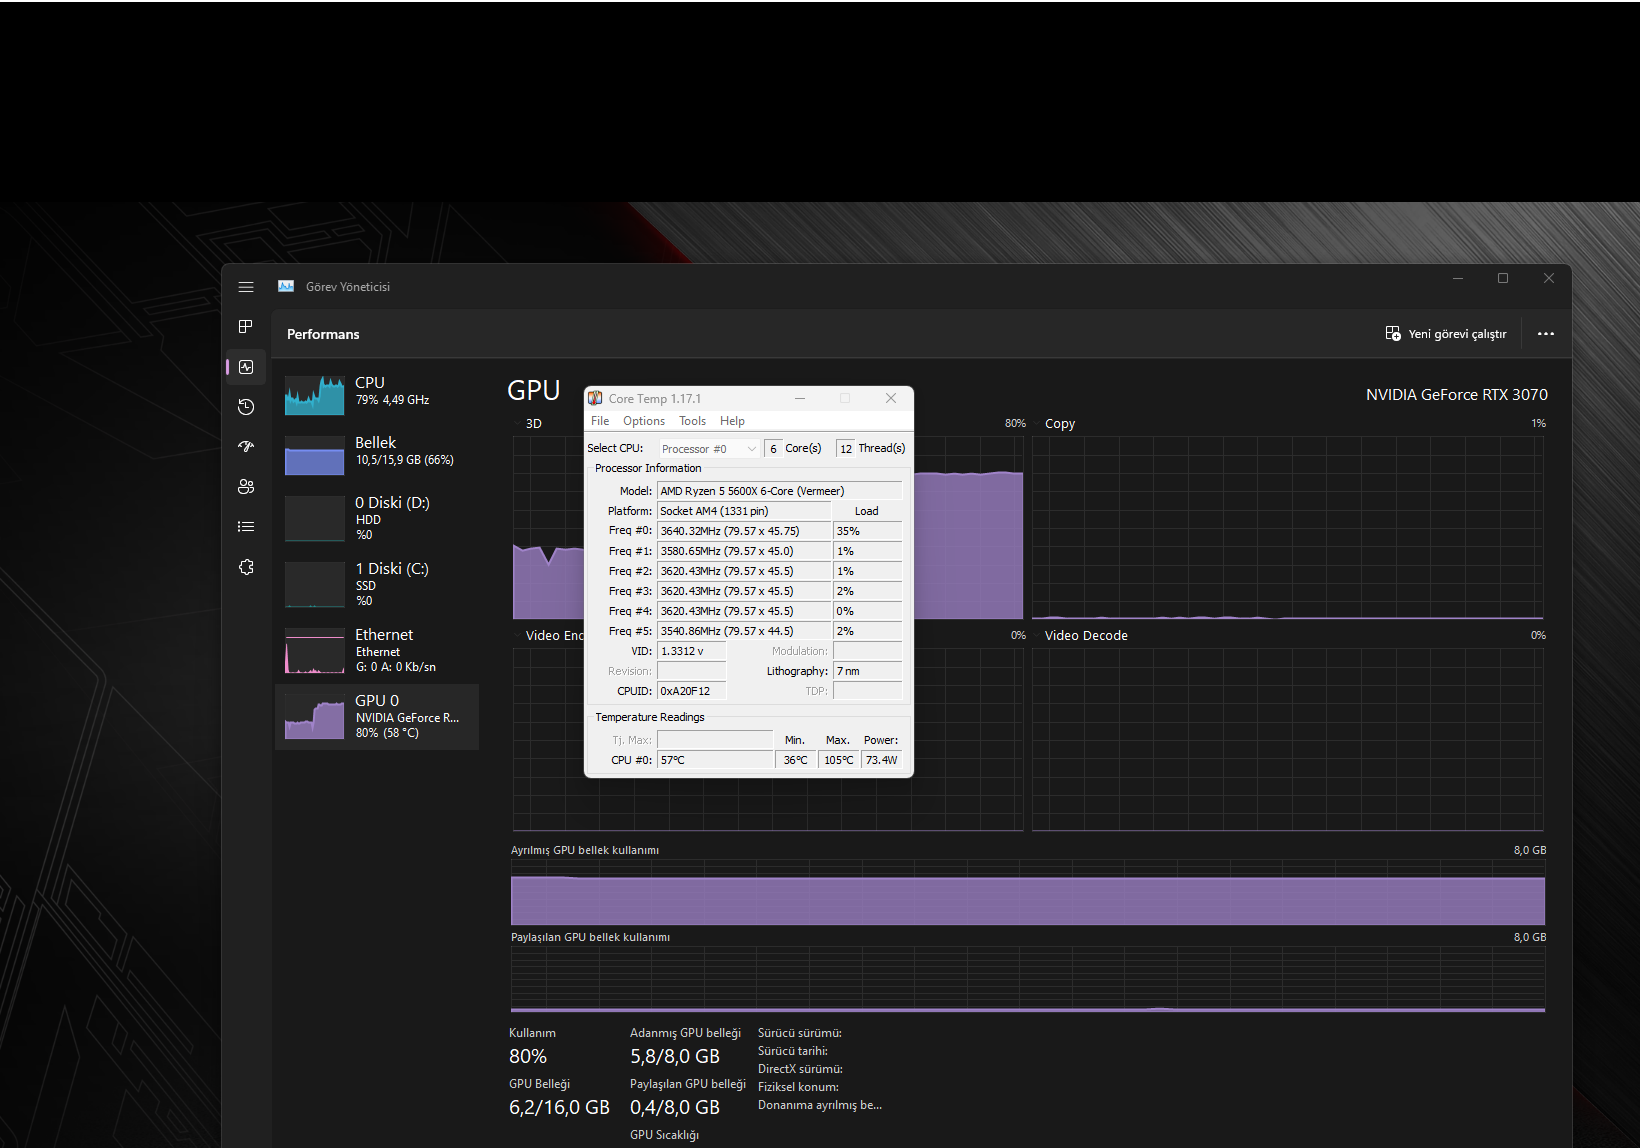Image resolution: width=1640 pixels, height=1148 pixels.
Task: Select the Bellek memory entry
Action: [377, 454]
